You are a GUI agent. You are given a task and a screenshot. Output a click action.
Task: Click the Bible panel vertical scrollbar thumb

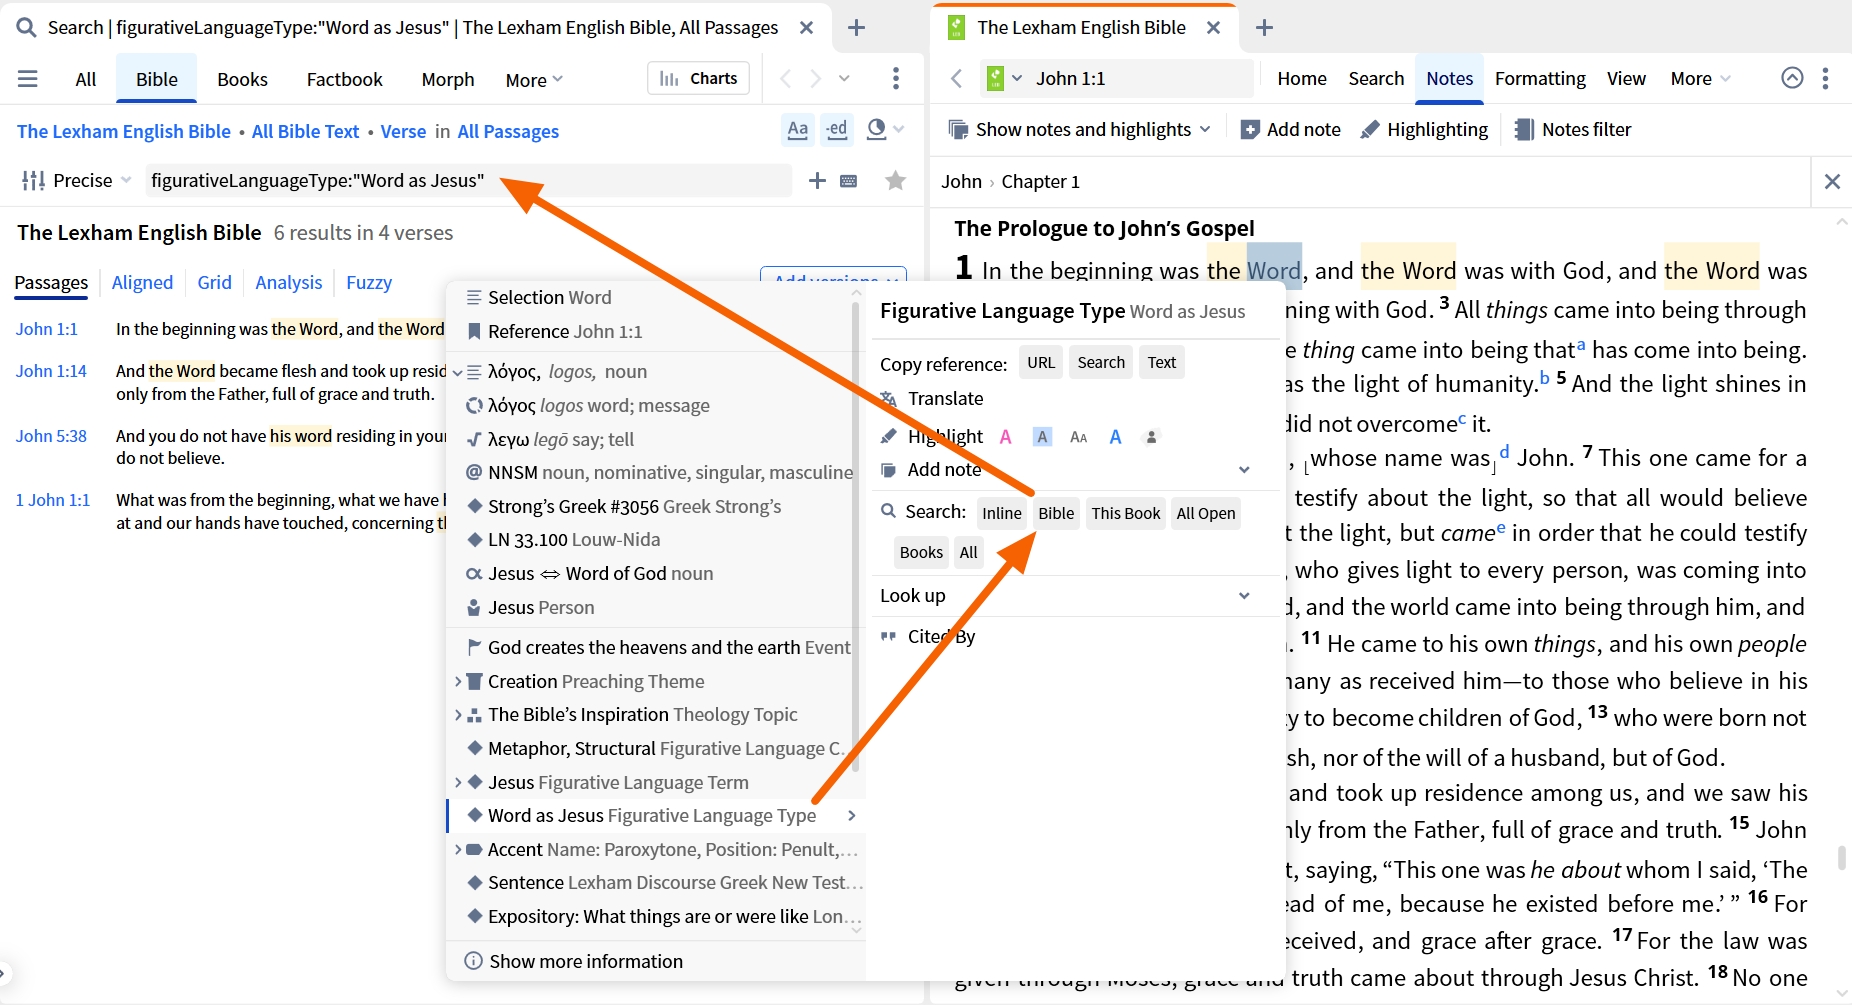(1841, 858)
